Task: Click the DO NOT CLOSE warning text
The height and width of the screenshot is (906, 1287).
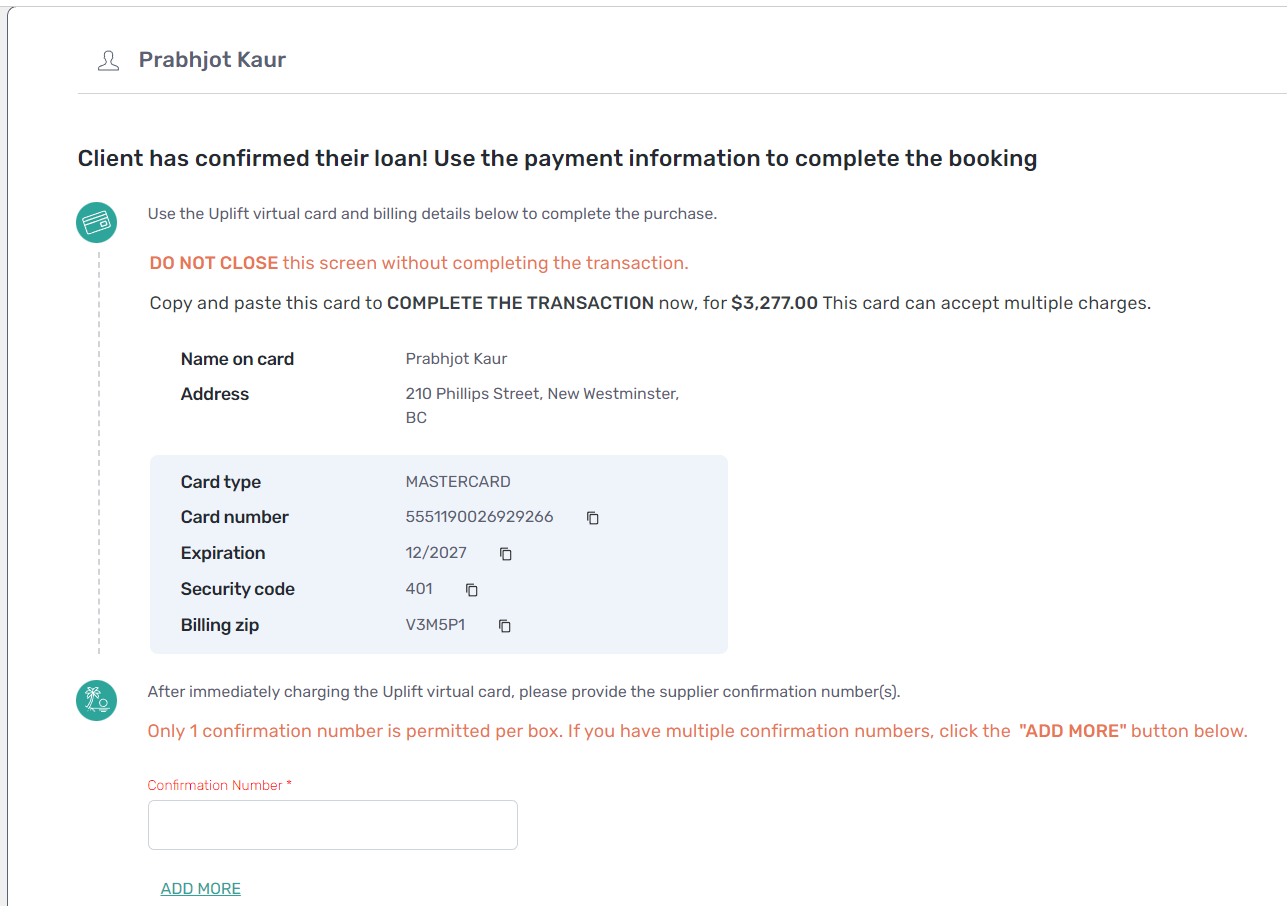Action: click(214, 263)
